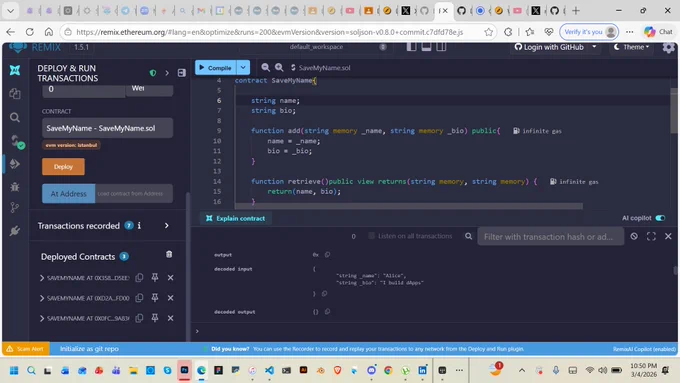Toggle the AI copilot switch
This screenshot has width=680, height=383.
pos(660,218)
